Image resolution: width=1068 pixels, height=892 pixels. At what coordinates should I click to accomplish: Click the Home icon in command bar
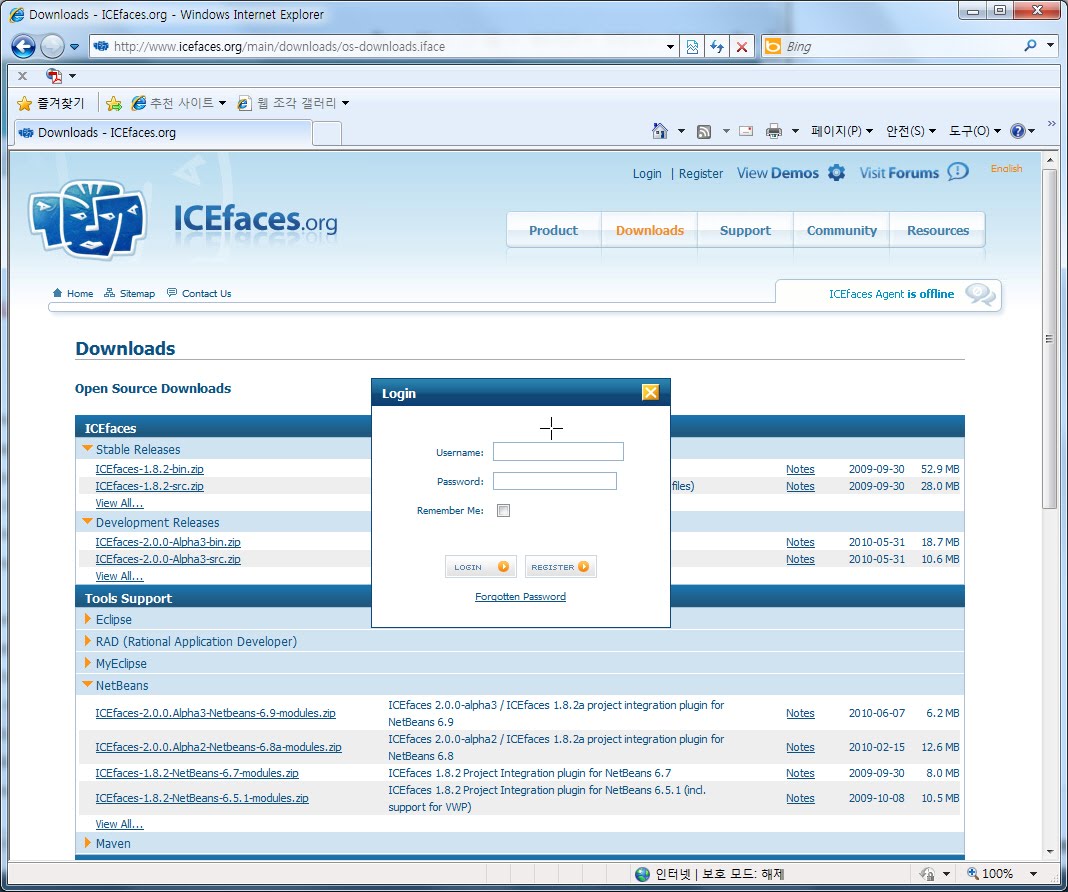coord(659,131)
